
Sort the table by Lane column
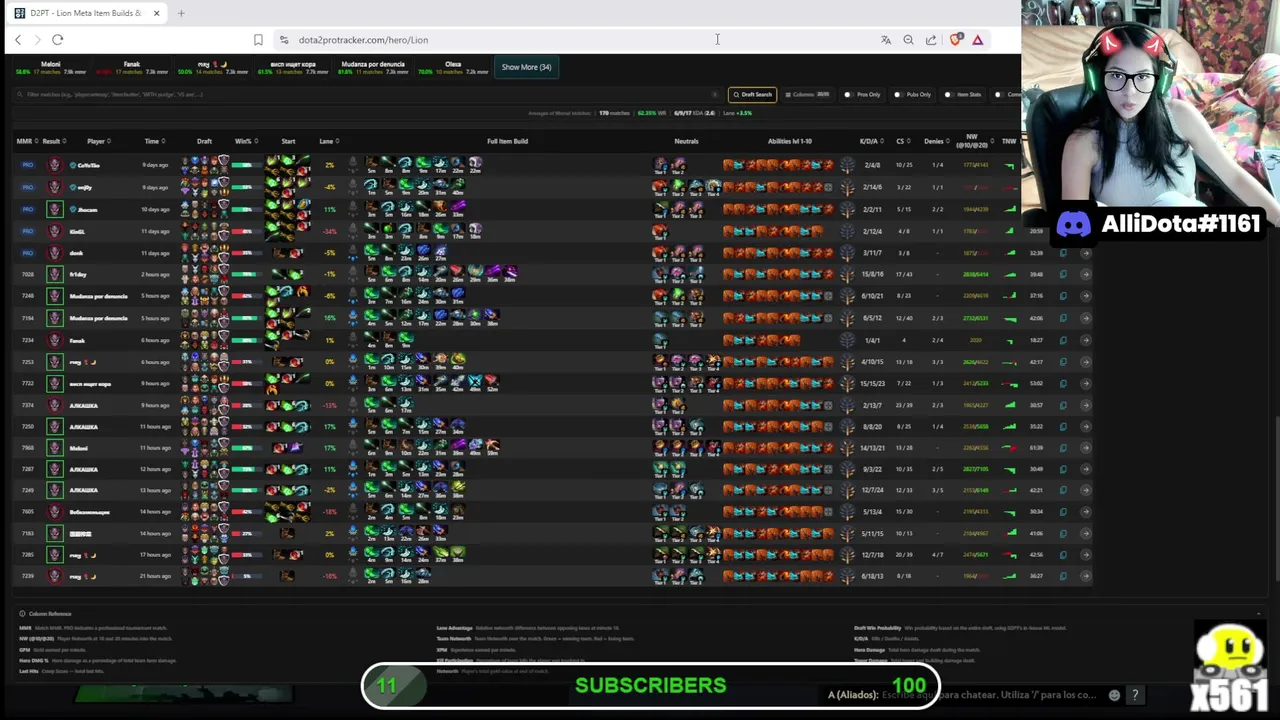[x=328, y=141]
